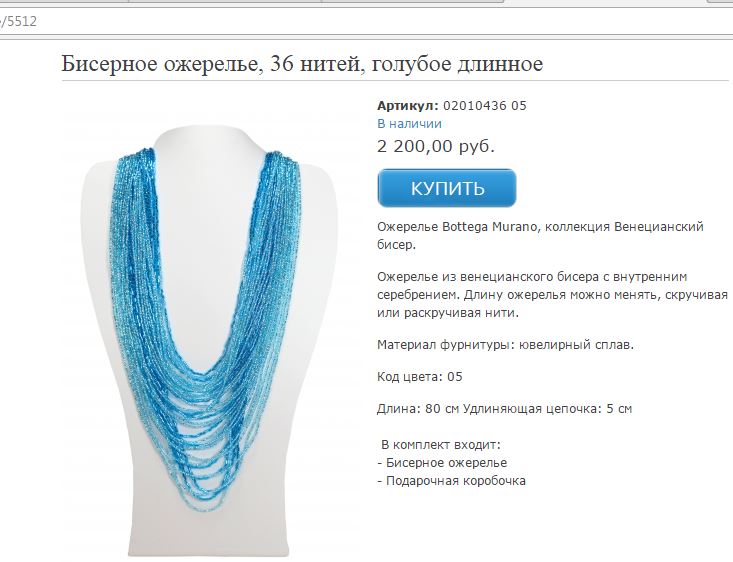This screenshot has width=733, height=562.
Task: Focus the address bar ending in /5512
Action: click(366, 22)
